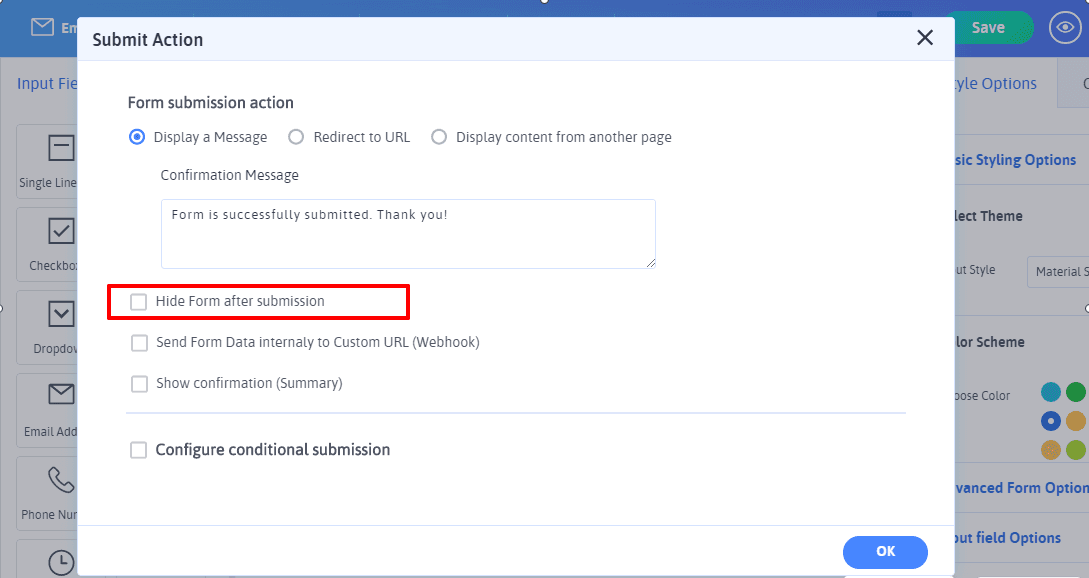Expand Advanced Form Options section
Image resolution: width=1089 pixels, height=578 pixels.
(1015, 488)
